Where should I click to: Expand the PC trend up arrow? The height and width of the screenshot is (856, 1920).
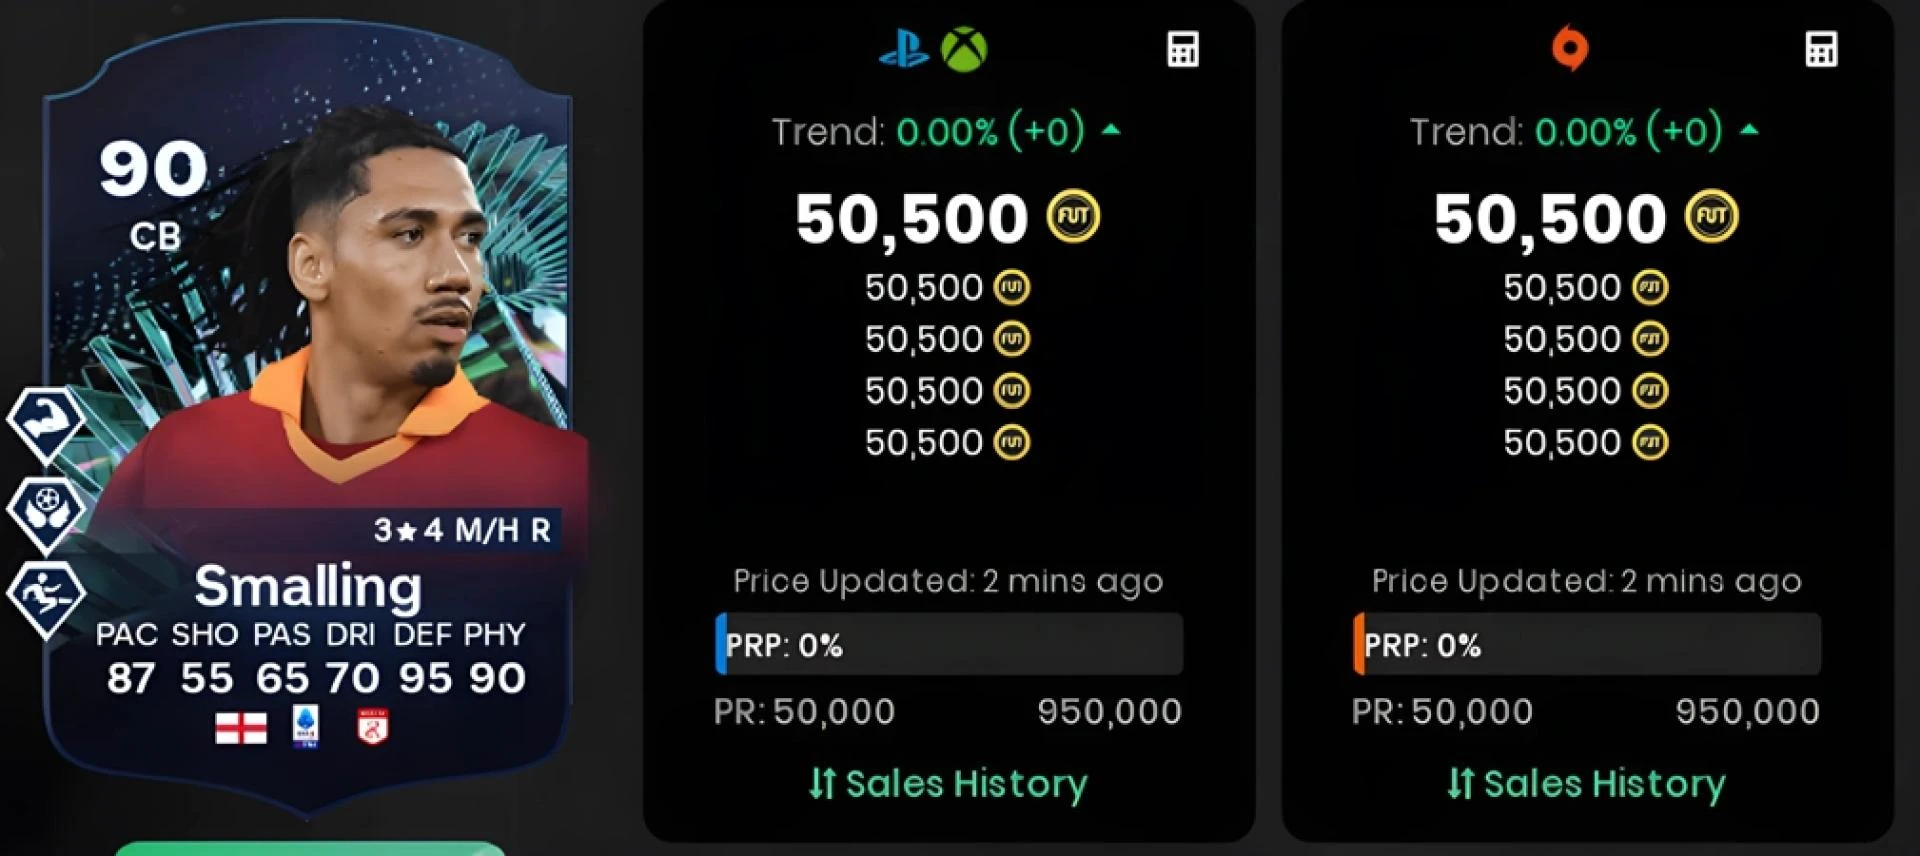pyautogui.click(x=1749, y=130)
